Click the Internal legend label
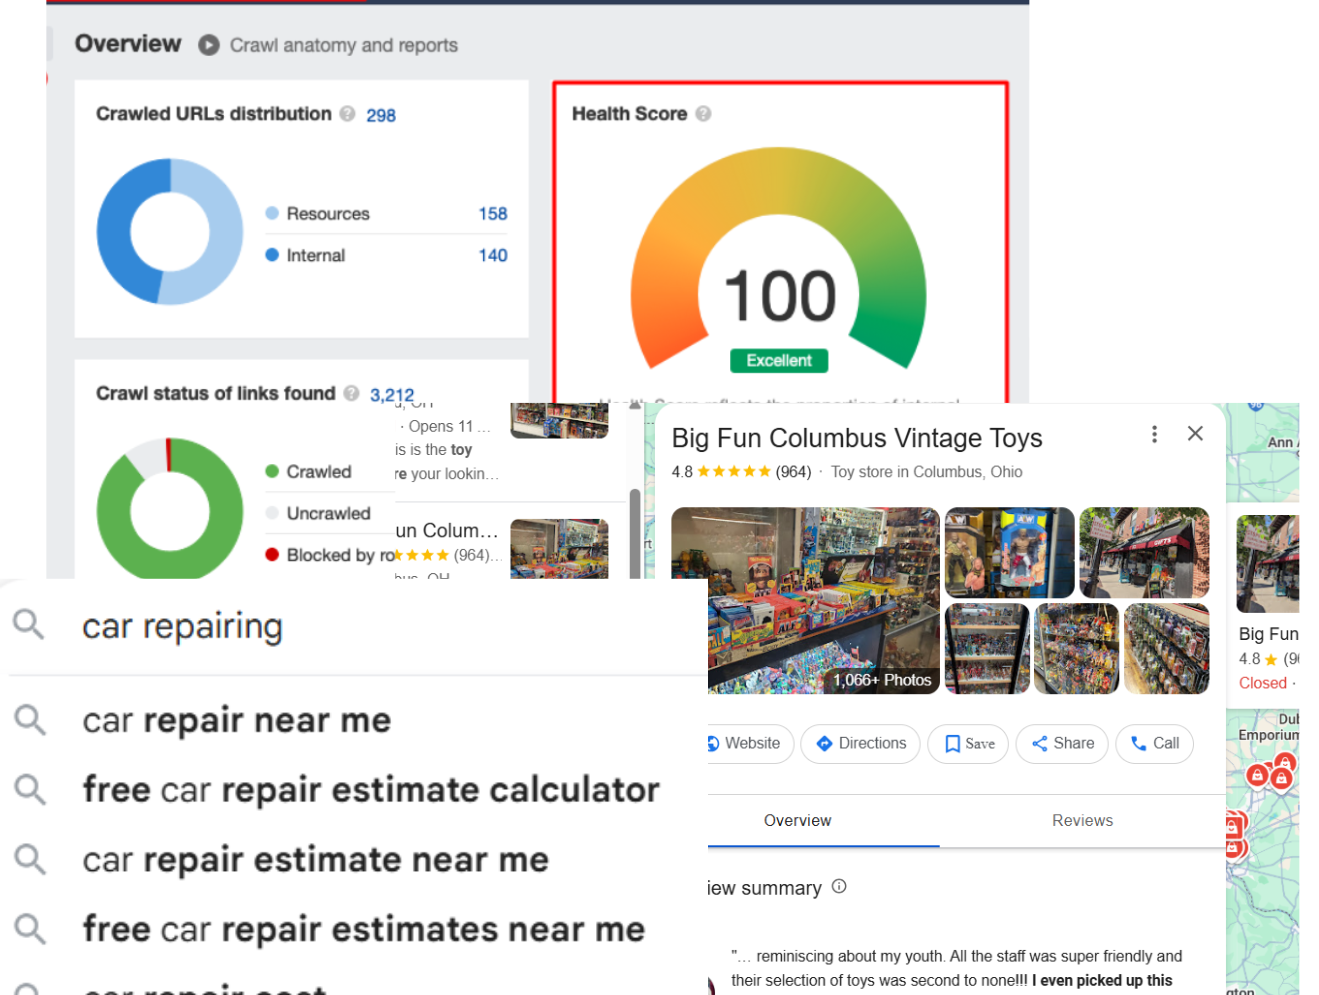 tap(316, 256)
